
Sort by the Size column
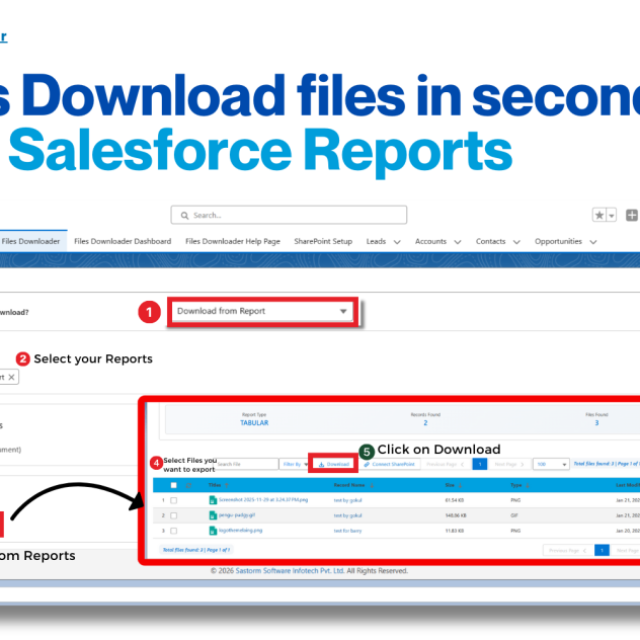pyautogui.click(x=453, y=485)
